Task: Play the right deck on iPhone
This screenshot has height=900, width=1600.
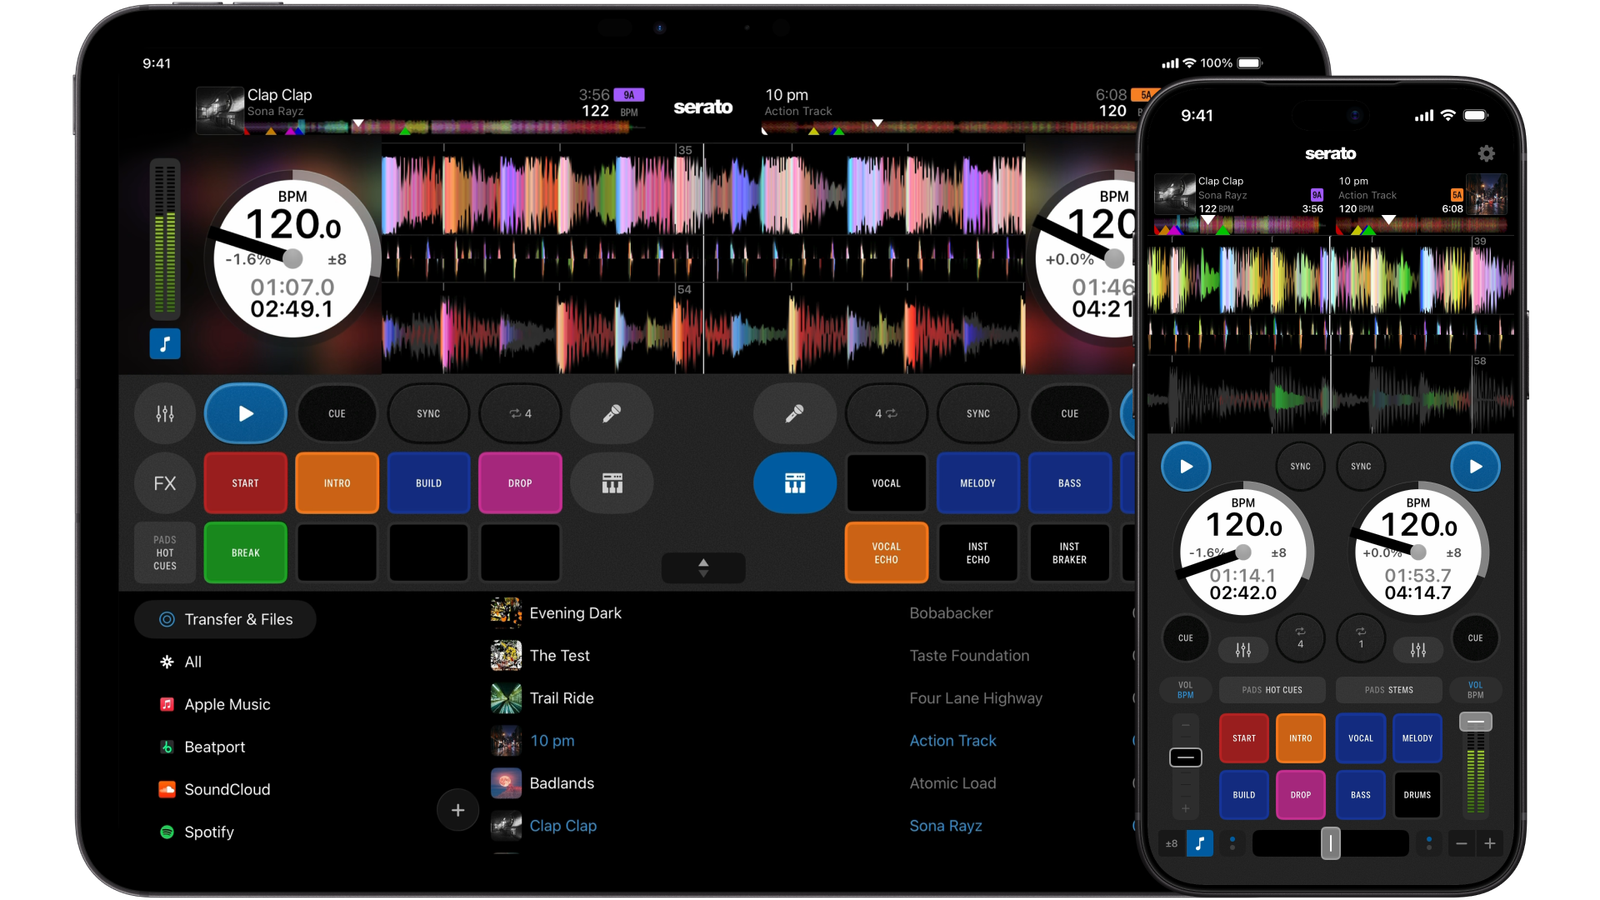Action: (1475, 466)
